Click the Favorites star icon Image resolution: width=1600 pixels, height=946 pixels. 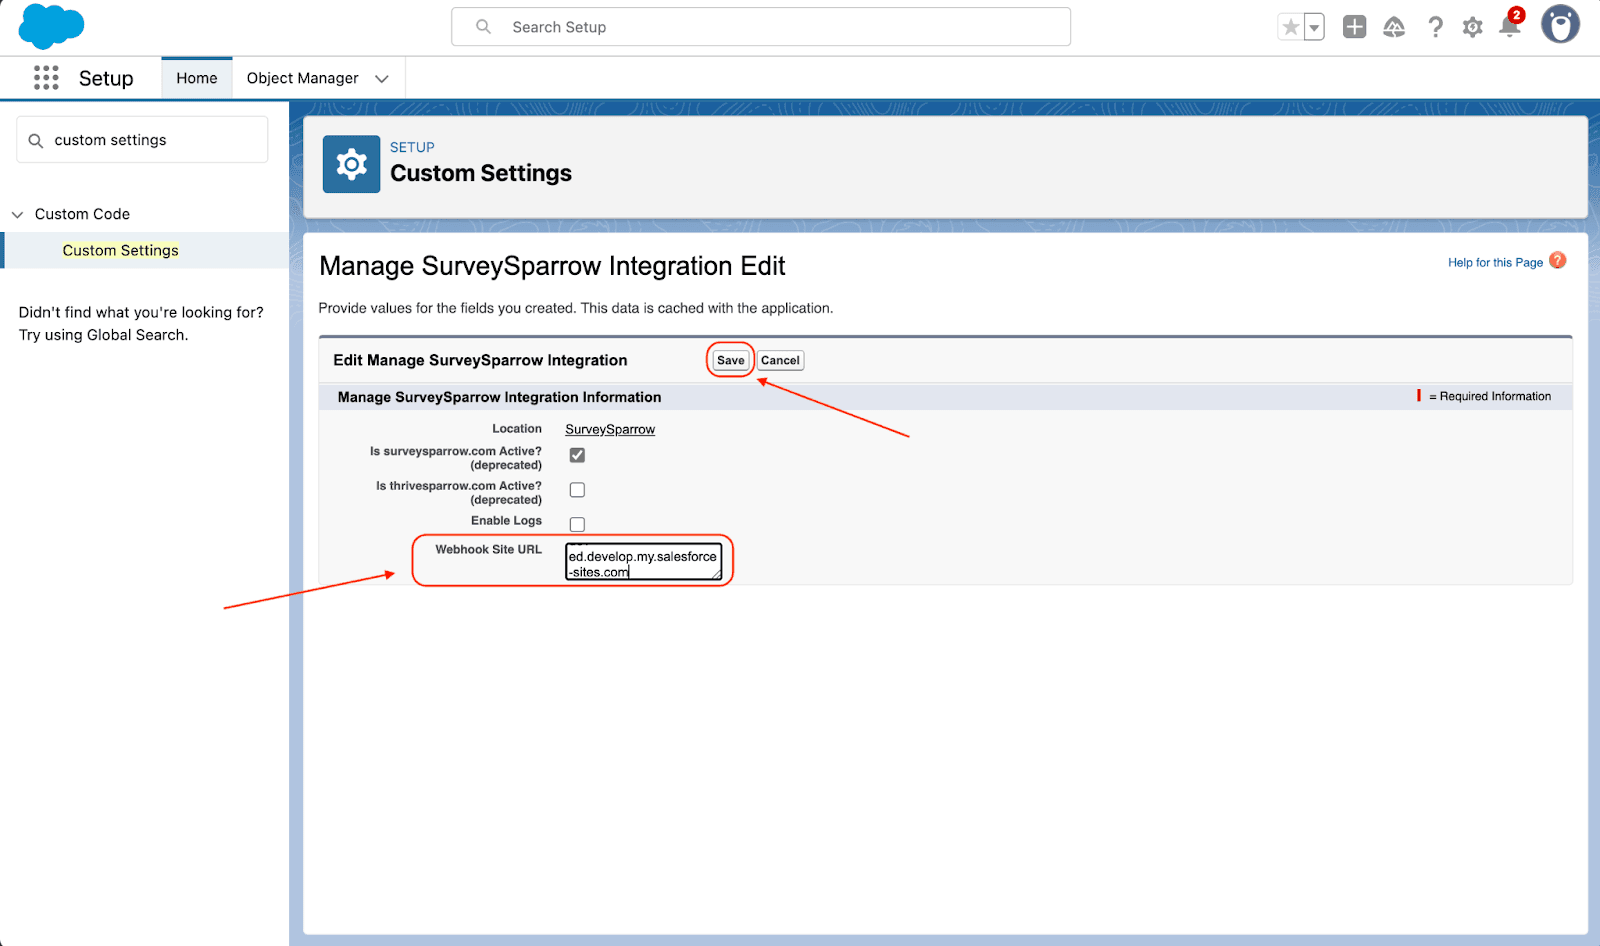pos(1291,27)
